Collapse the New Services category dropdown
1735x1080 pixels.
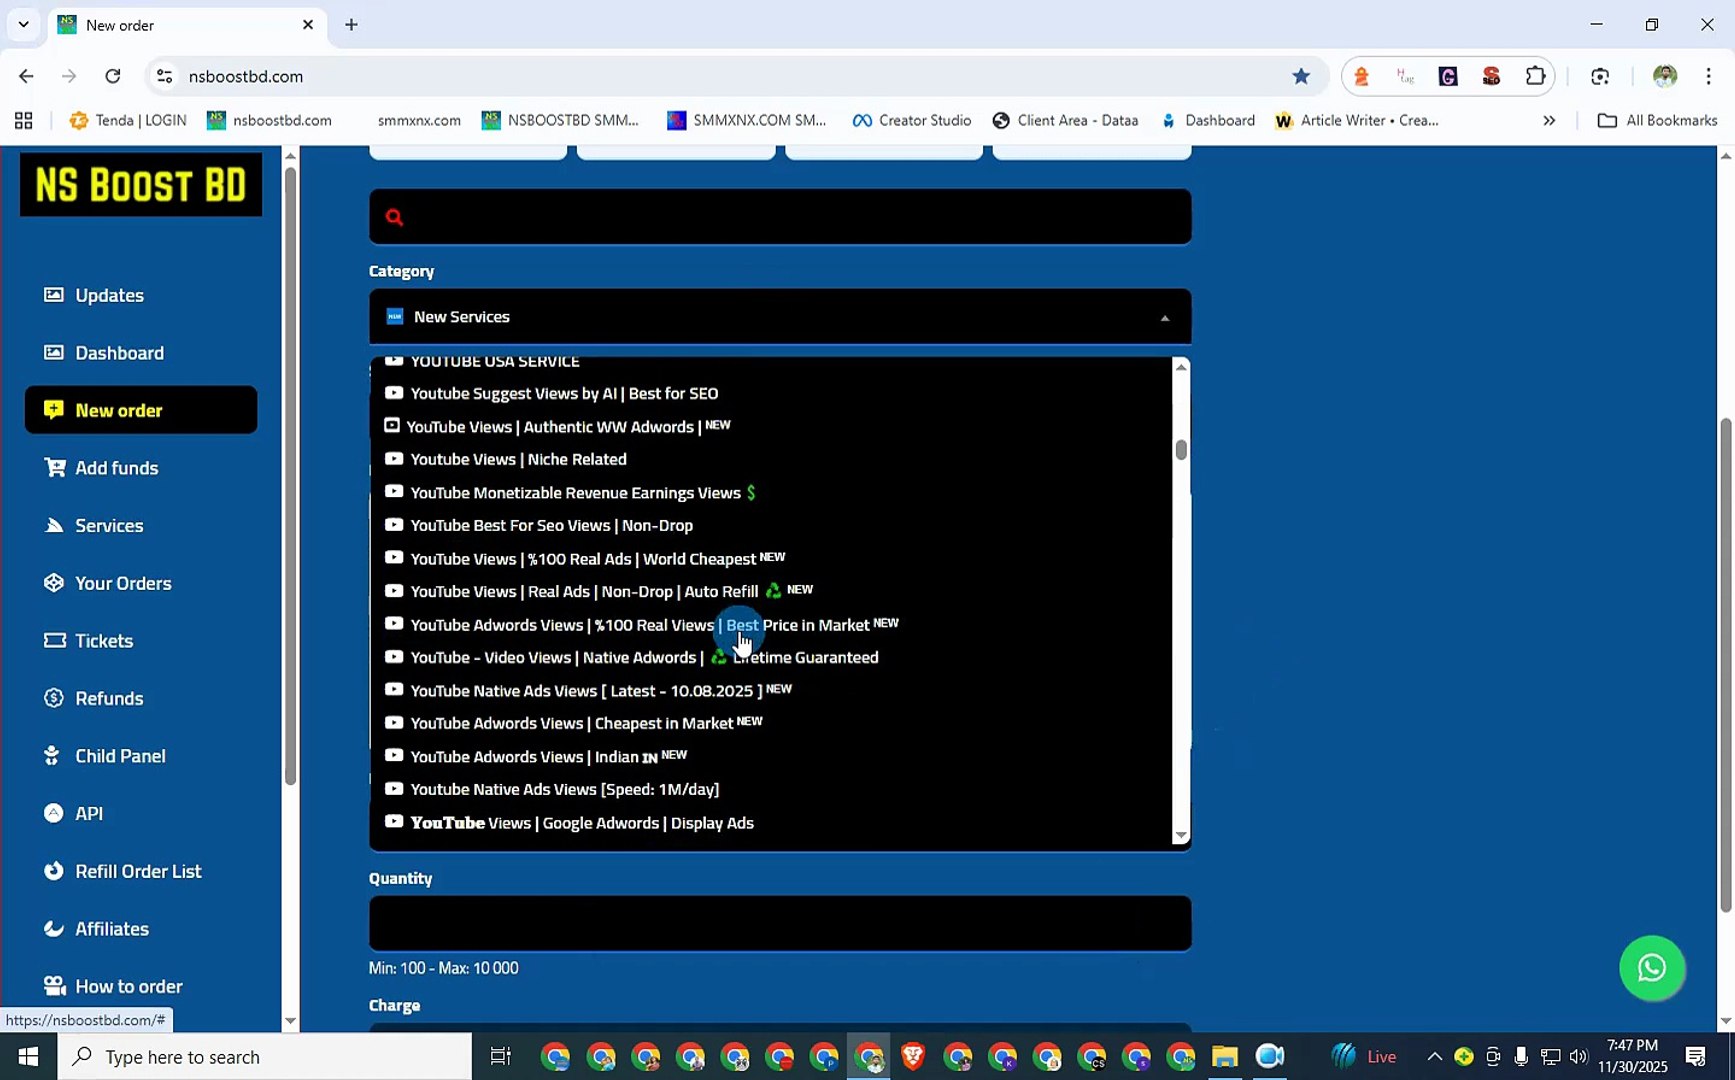pyautogui.click(x=780, y=317)
